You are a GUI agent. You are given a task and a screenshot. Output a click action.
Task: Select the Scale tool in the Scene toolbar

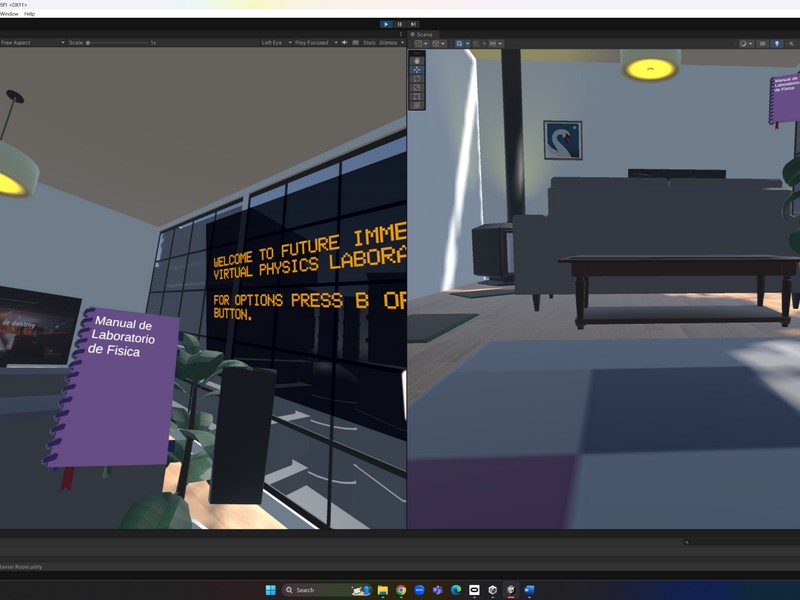click(416, 87)
